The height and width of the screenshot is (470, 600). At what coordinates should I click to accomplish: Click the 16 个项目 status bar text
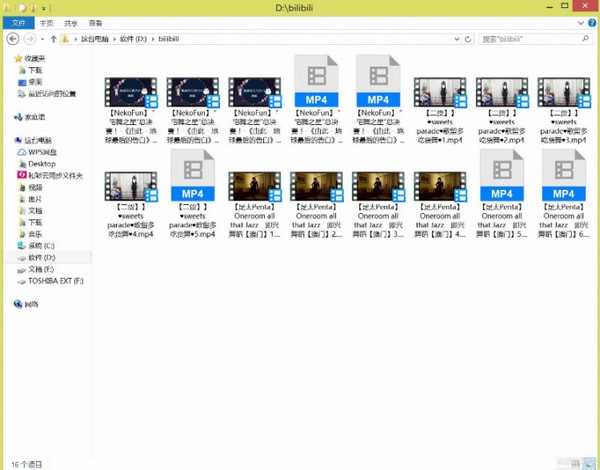[26, 464]
